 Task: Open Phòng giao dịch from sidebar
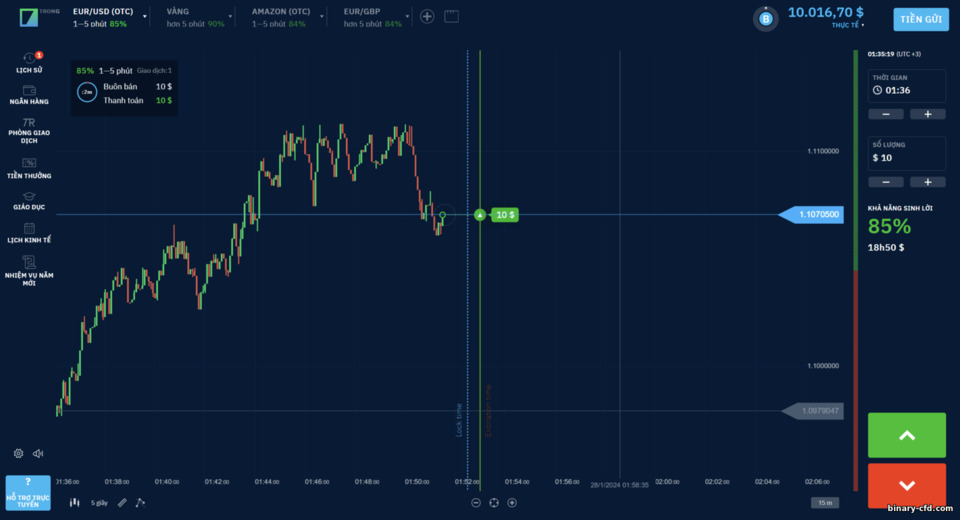click(x=29, y=130)
